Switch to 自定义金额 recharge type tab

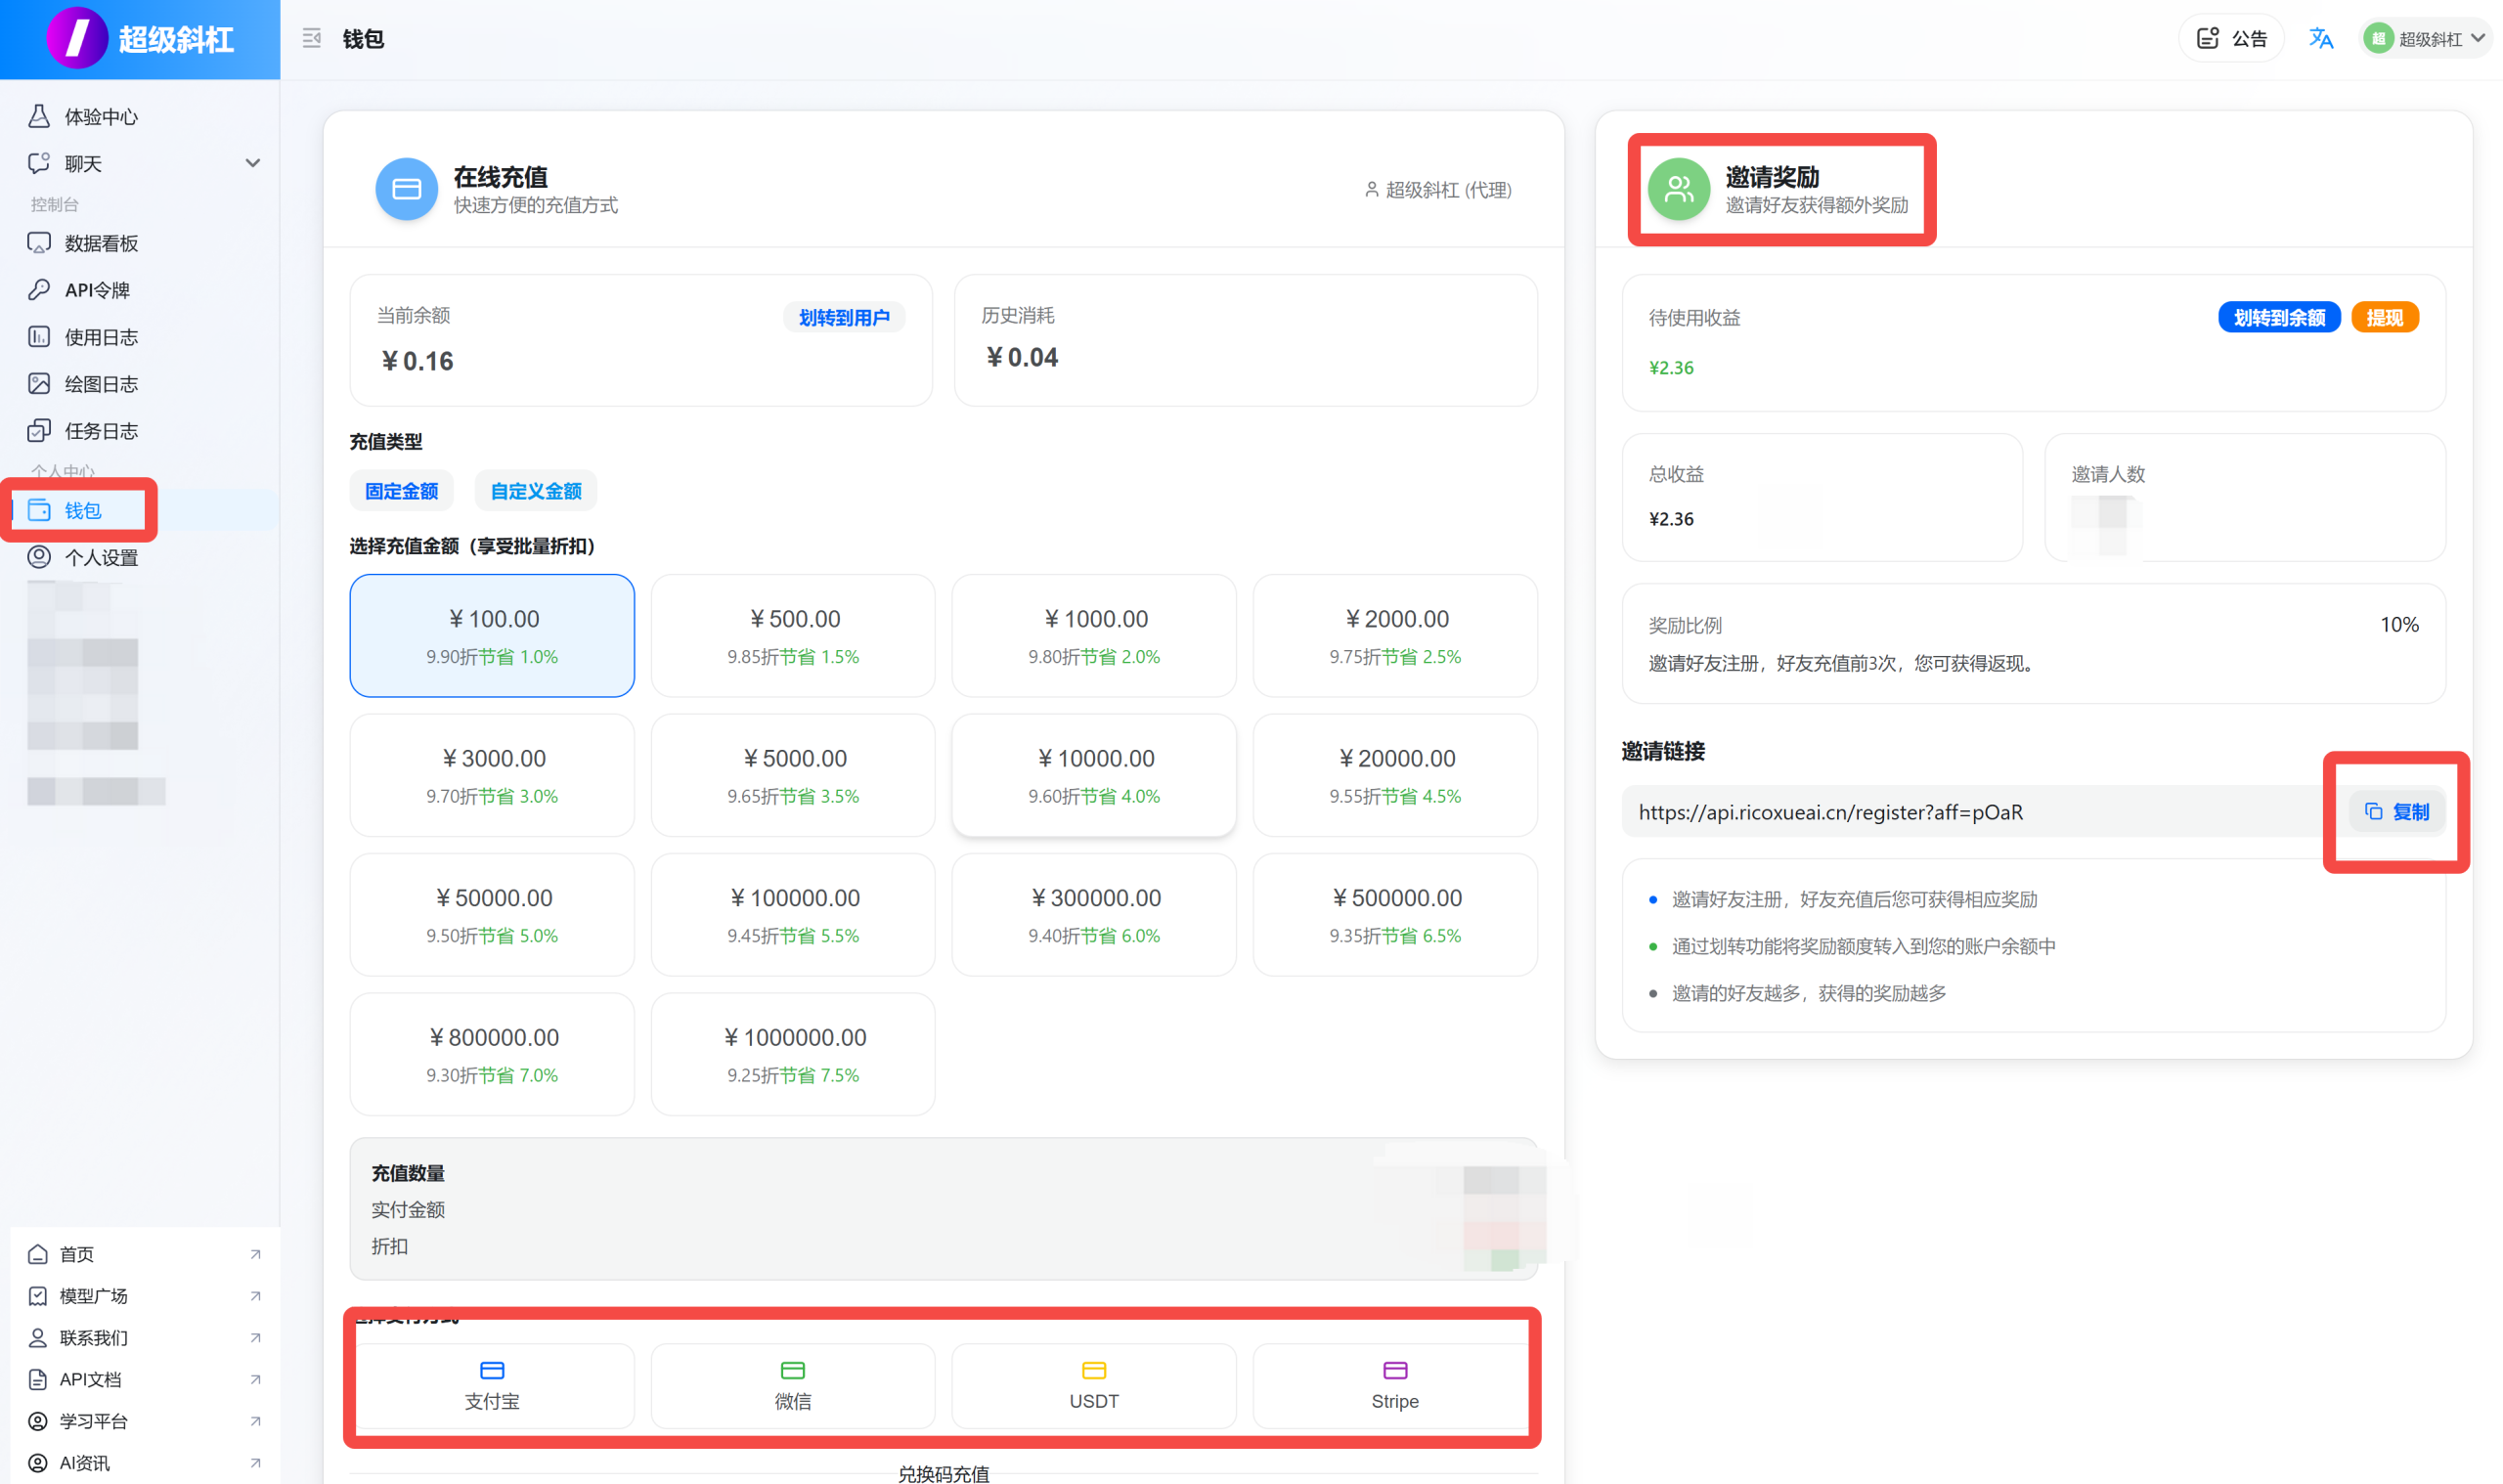point(535,491)
